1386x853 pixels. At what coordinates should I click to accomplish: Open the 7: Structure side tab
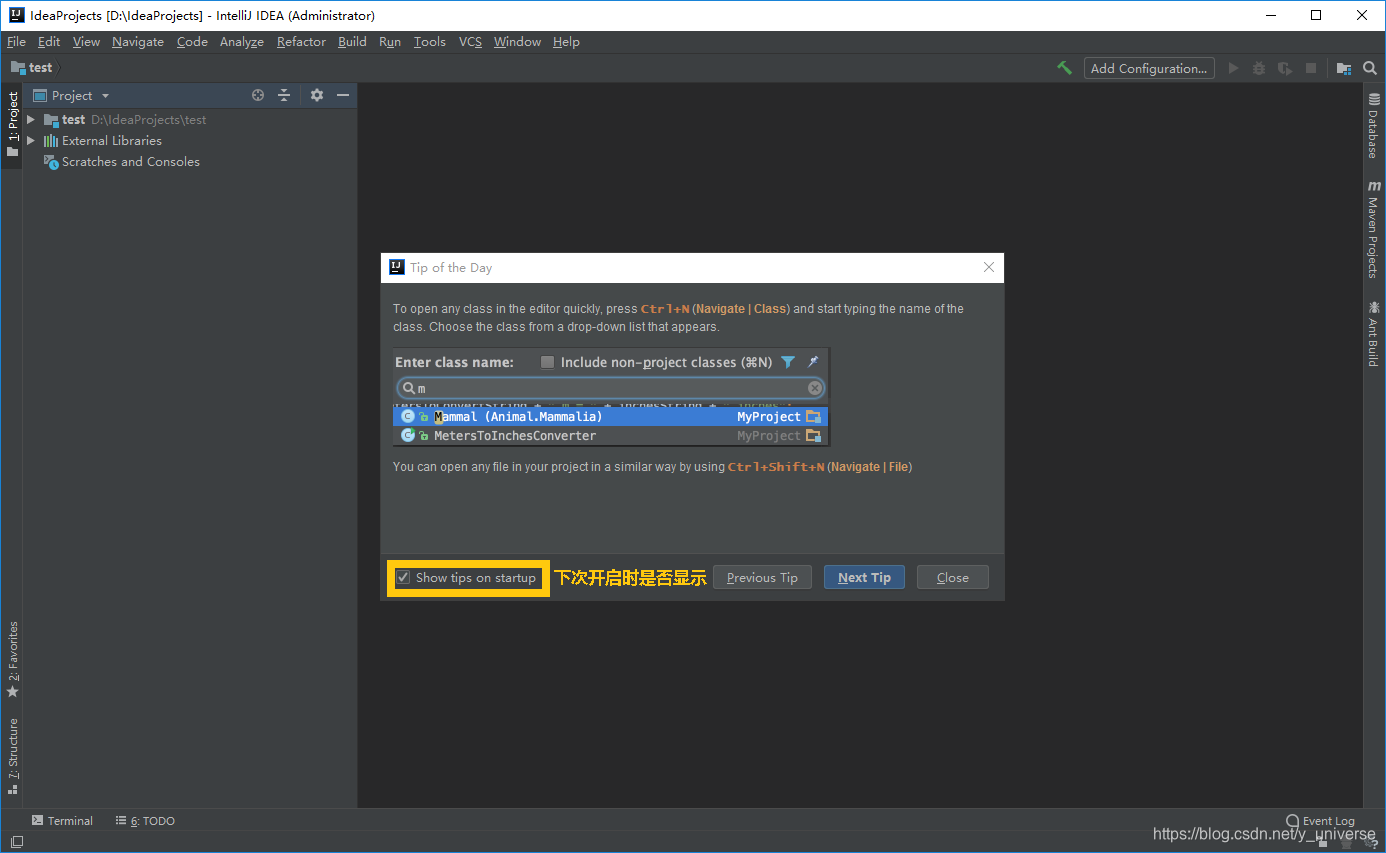tap(12, 755)
